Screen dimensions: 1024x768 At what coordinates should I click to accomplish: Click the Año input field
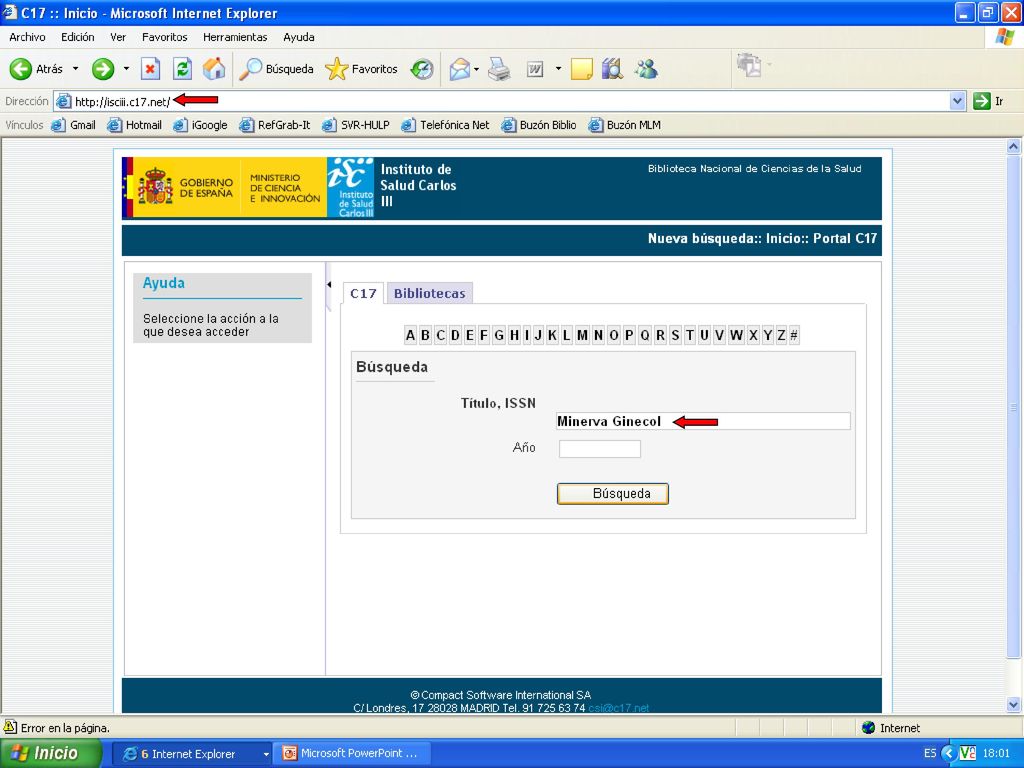(x=600, y=449)
